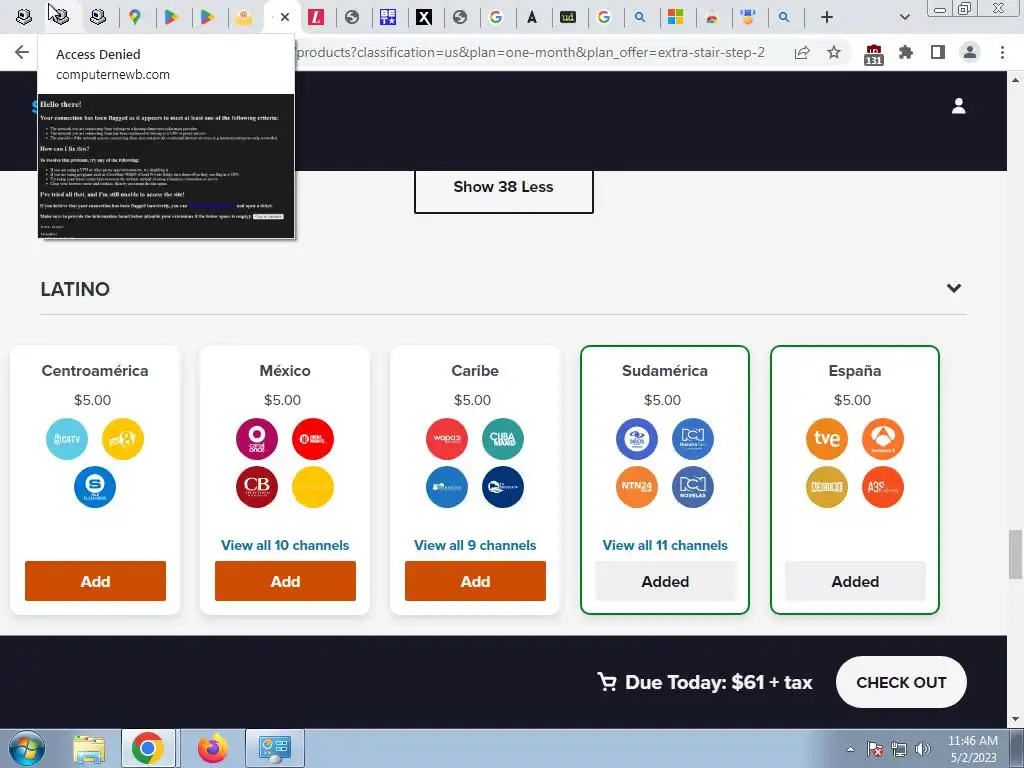Image resolution: width=1024 pixels, height=768 pixels.
Task: Add the México package
Action: [x=285, y=581]
